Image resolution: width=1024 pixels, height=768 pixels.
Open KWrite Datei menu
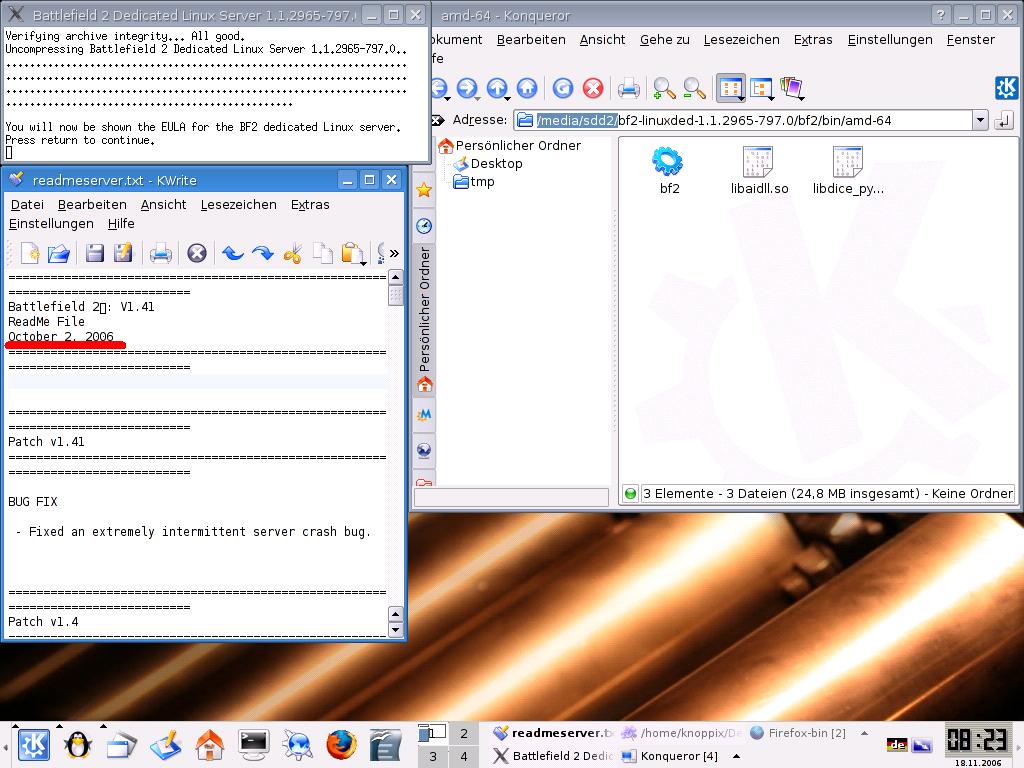click(x=27, y=204)
